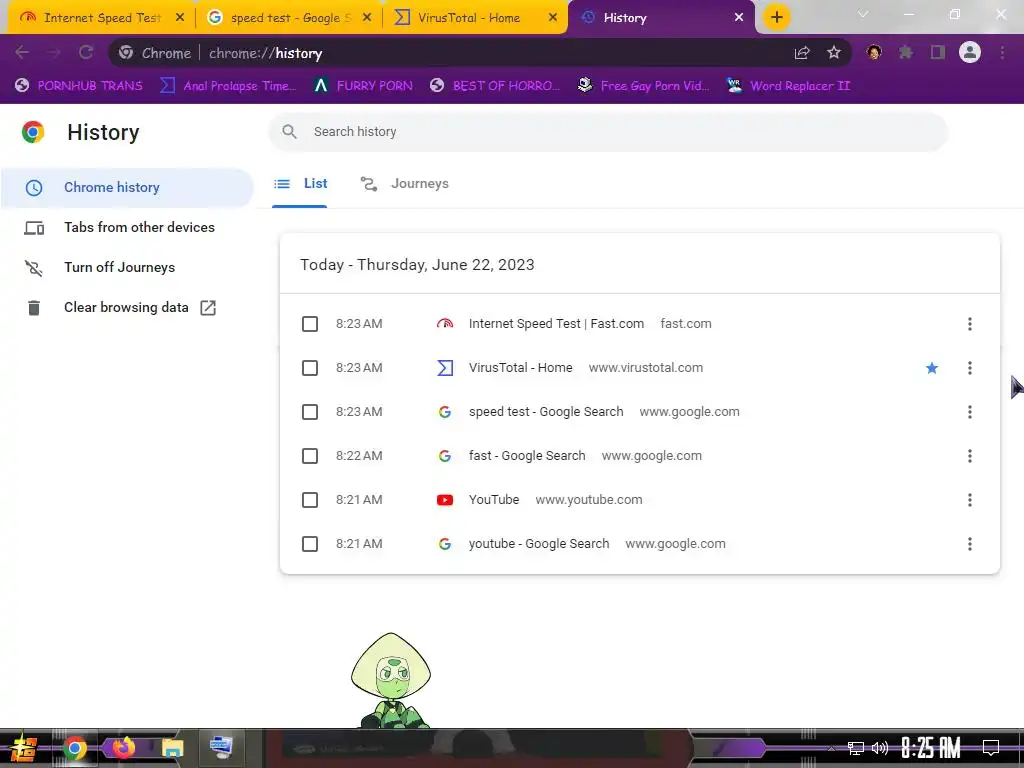
Task: Check the Internet Speed Test history entry checkbox
Action: coord(310,324)
